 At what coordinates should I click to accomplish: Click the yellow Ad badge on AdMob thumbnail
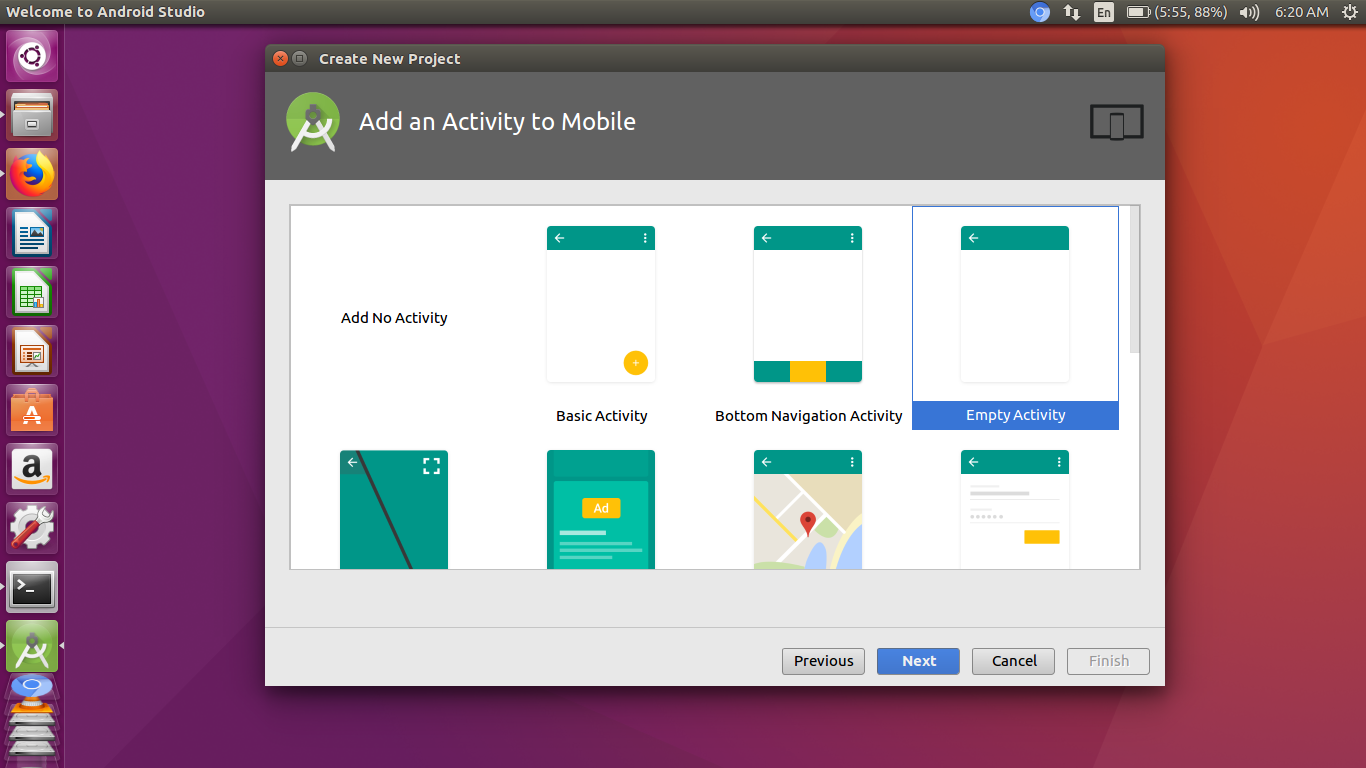[x=601, y=508]
